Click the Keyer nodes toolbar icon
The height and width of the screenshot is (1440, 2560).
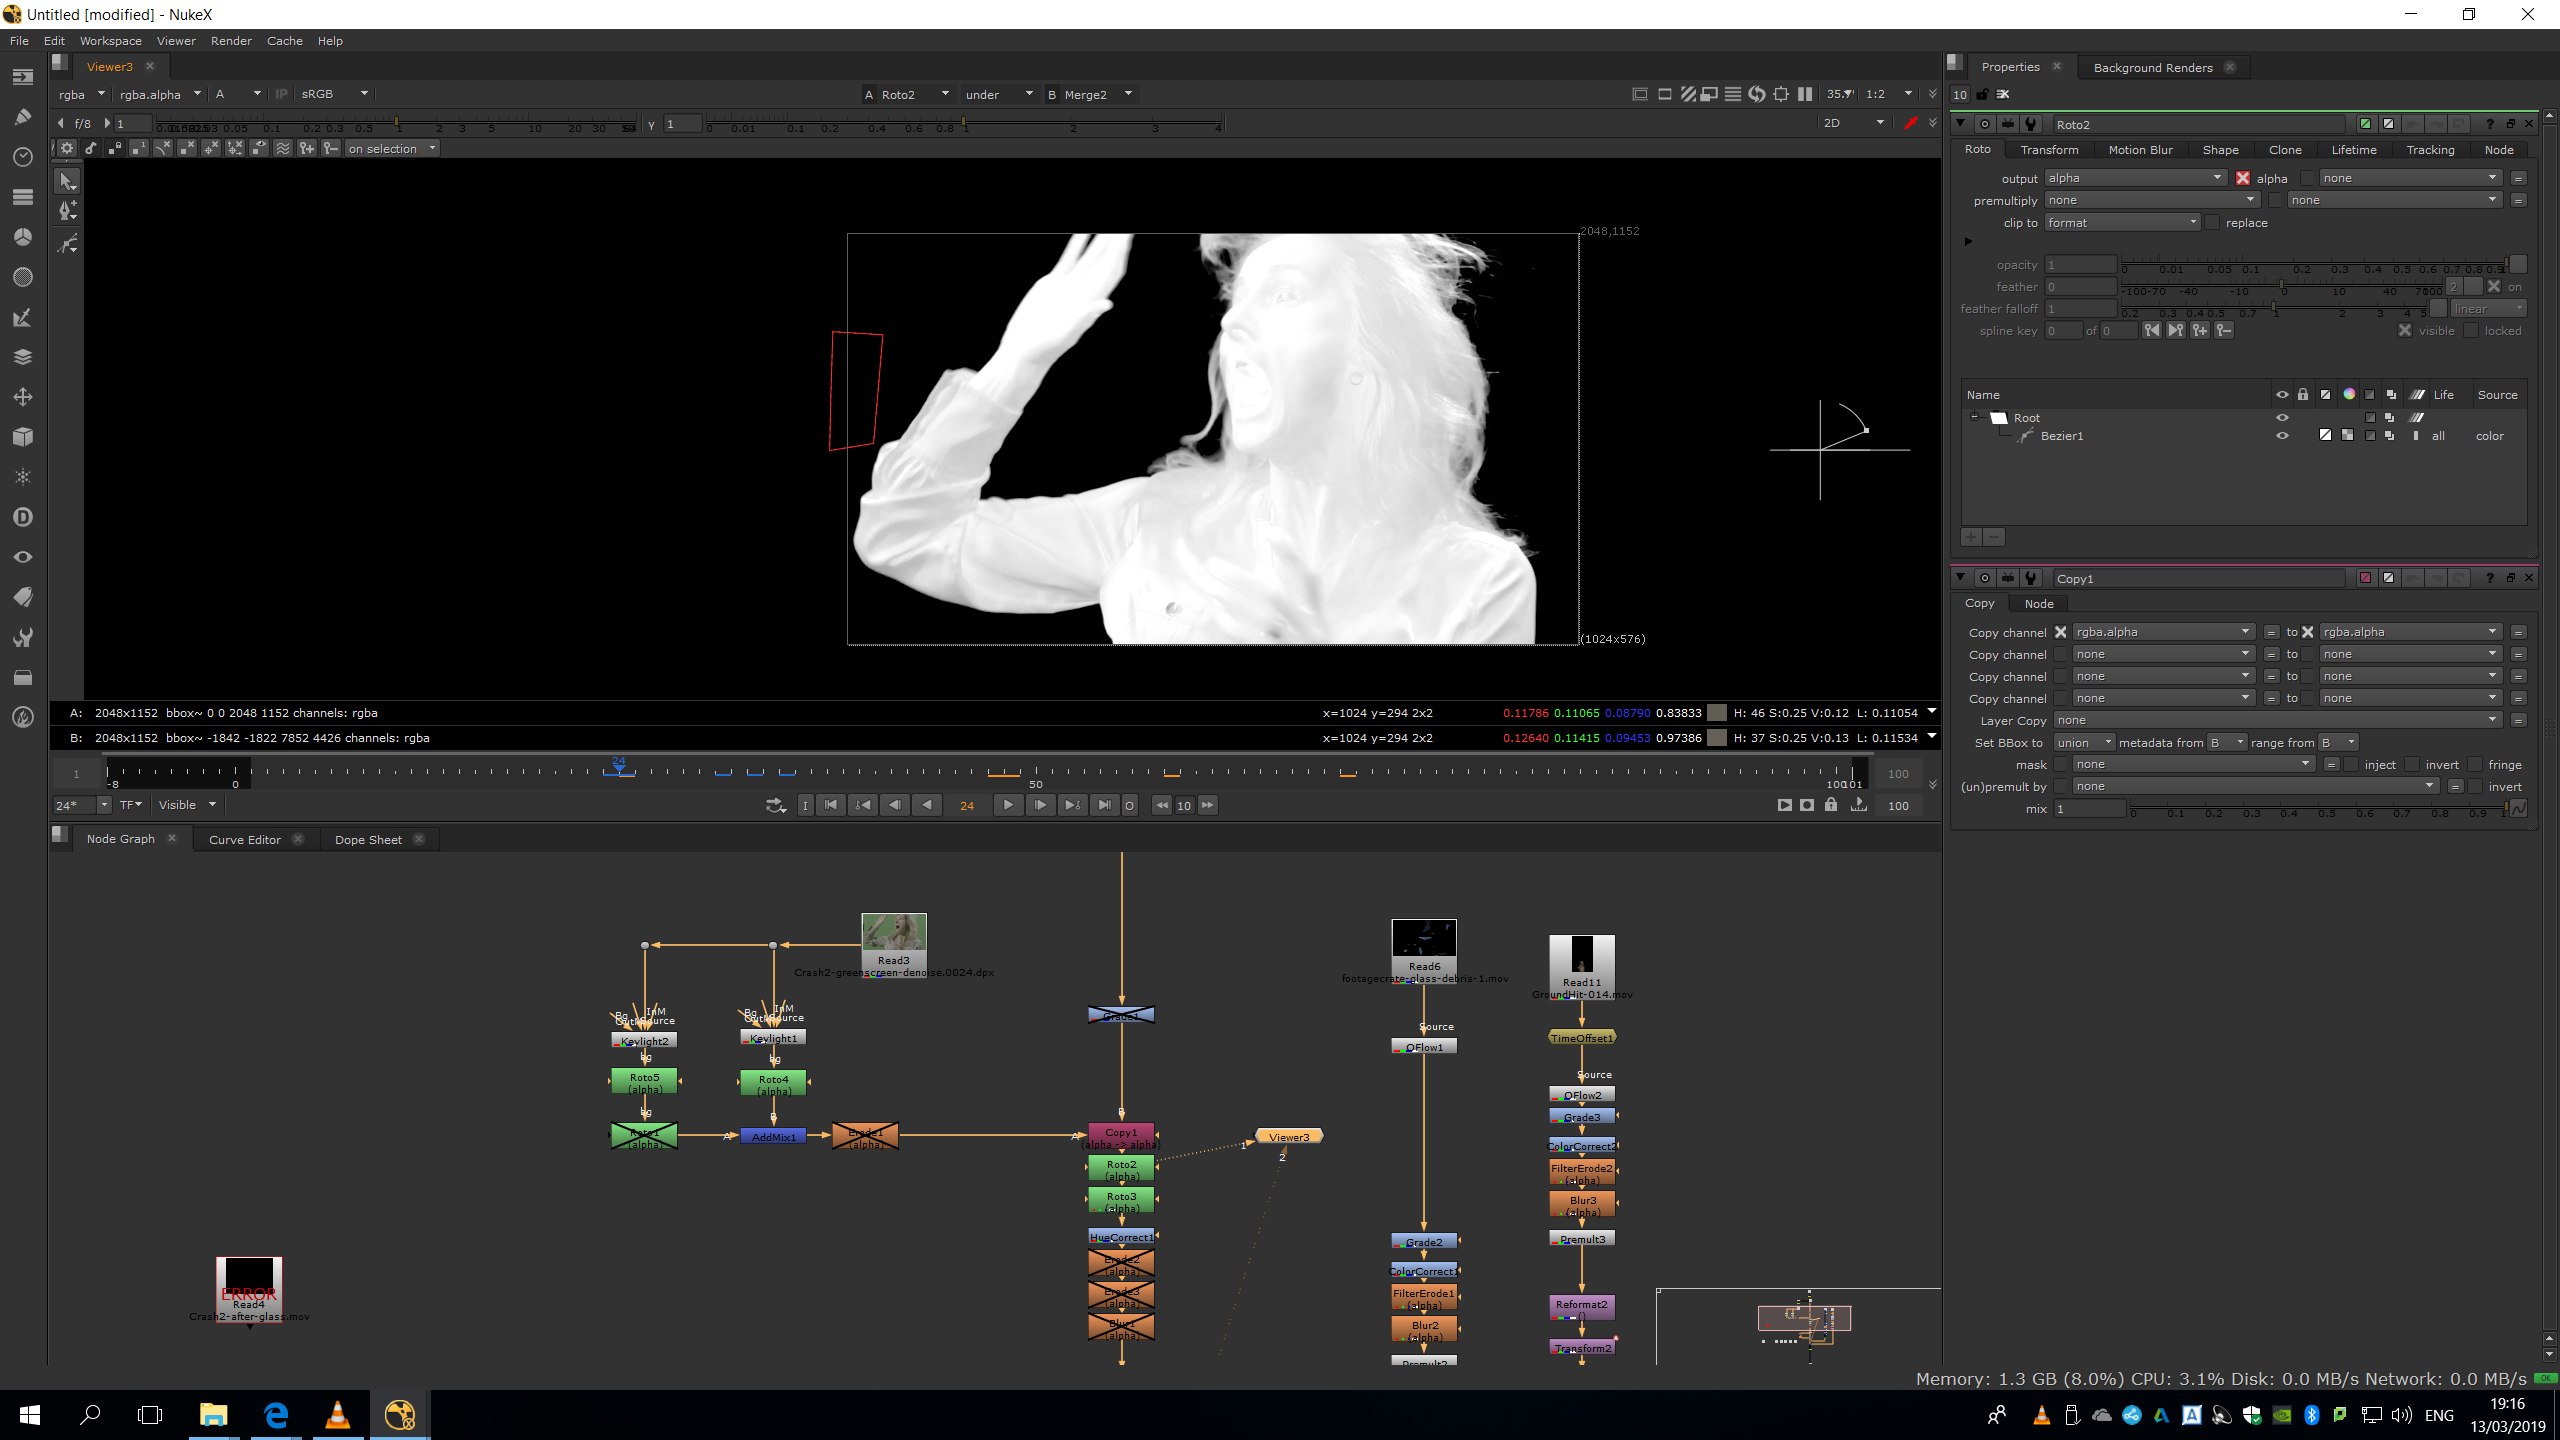coord(23,317)
